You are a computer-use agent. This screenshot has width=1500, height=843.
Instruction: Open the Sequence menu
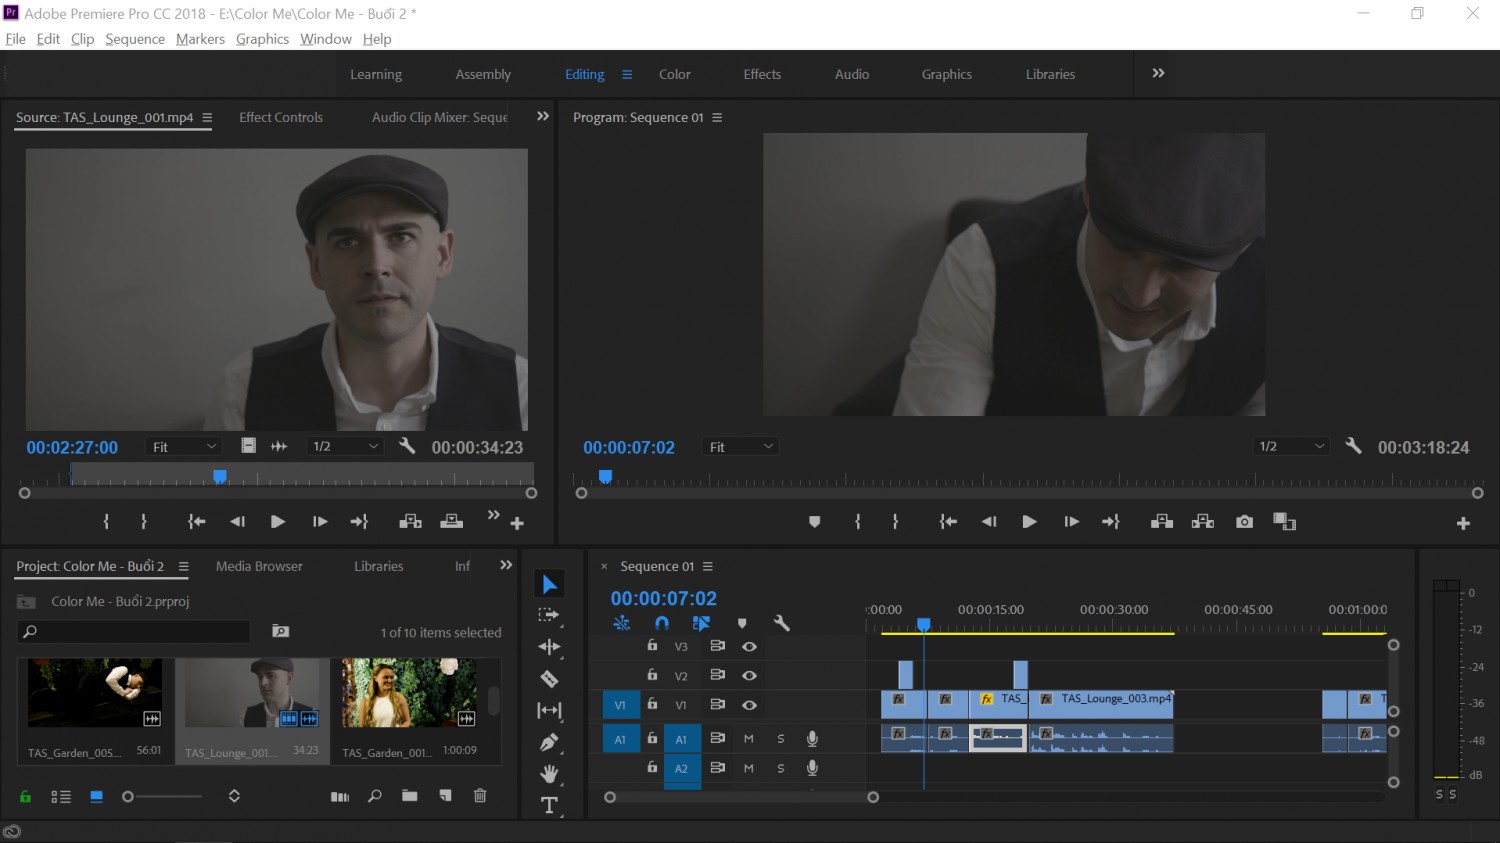pos(135,39)
